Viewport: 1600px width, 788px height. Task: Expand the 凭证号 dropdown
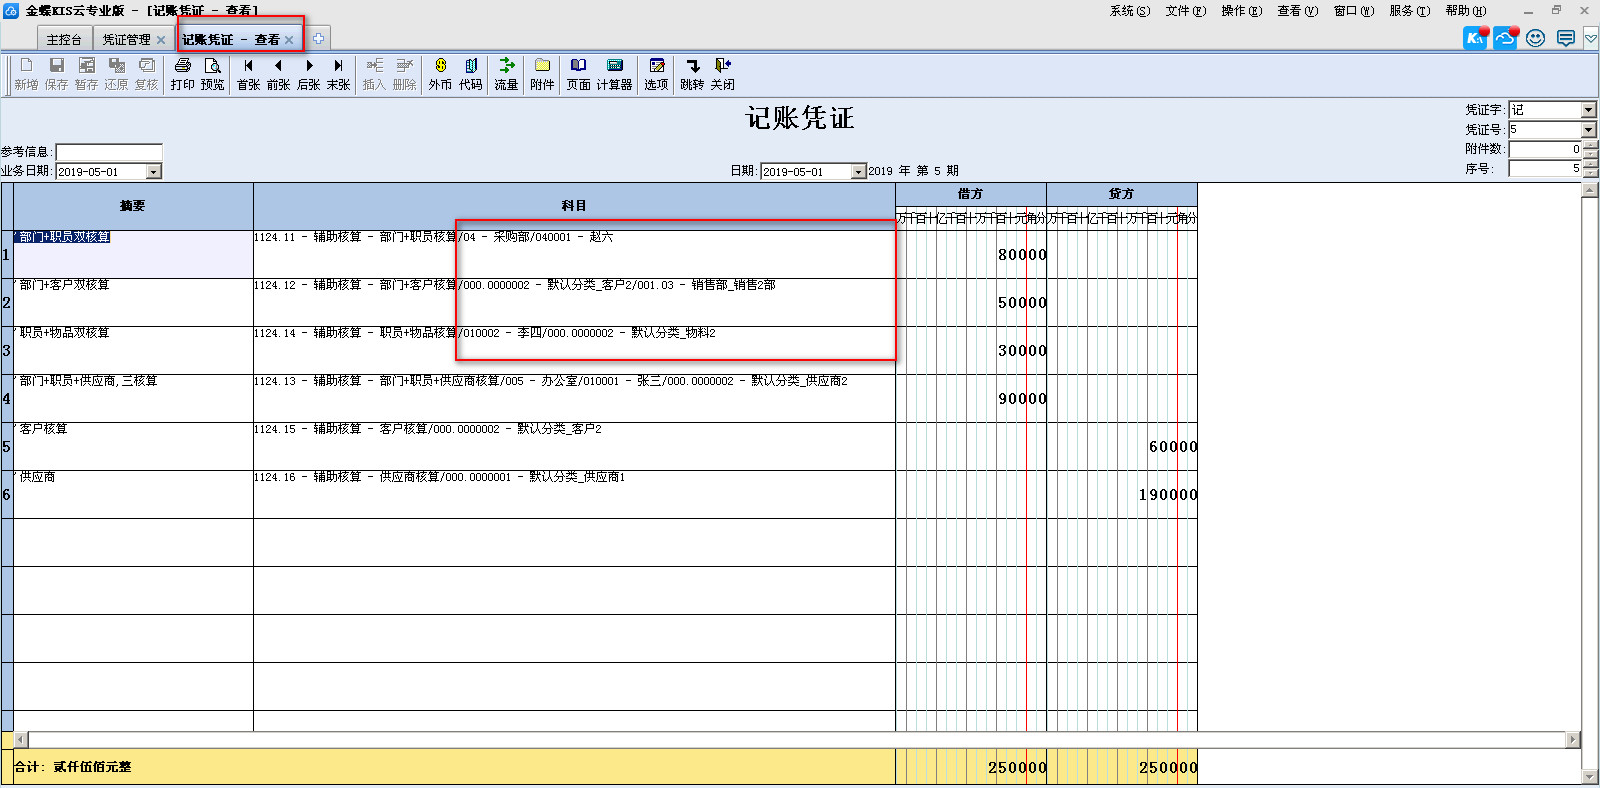pyautogui.click(x=1588, y=130)
